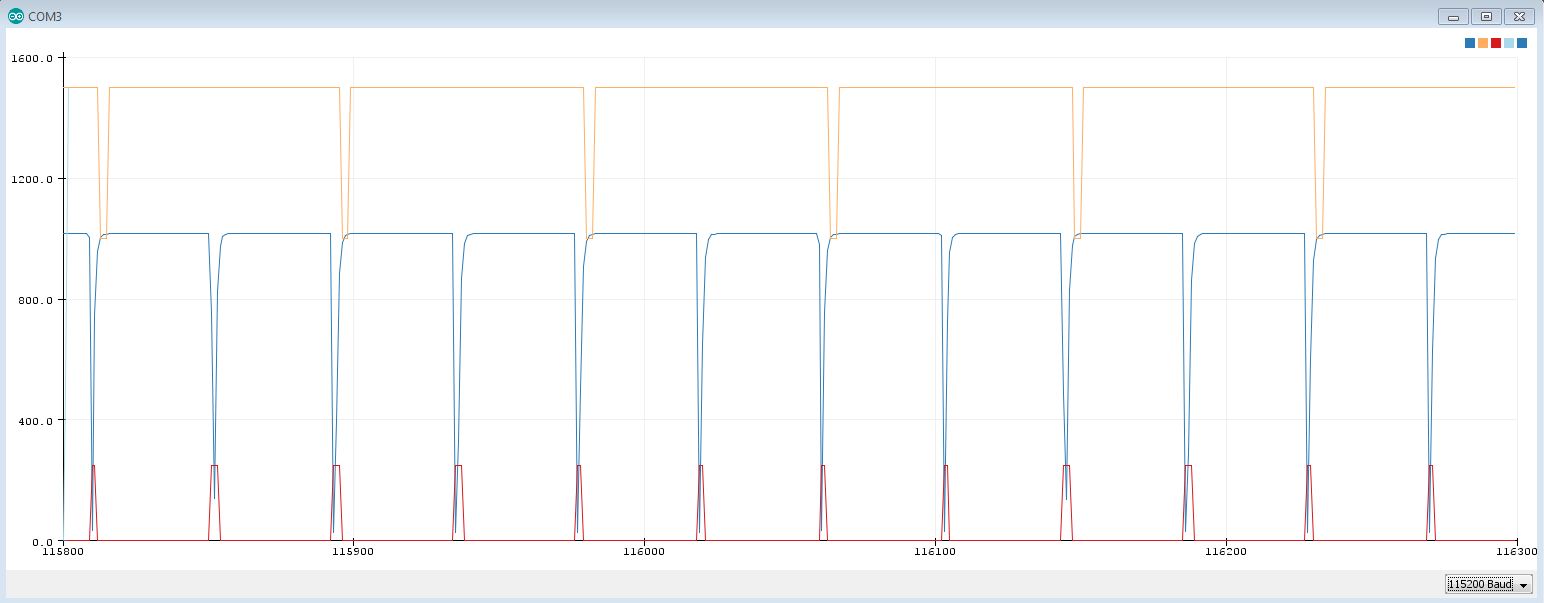This screenshot has width=1544, height=603.
Task: Expand the baud rate dropdown arrow
Action: (x=1524, y=584)
